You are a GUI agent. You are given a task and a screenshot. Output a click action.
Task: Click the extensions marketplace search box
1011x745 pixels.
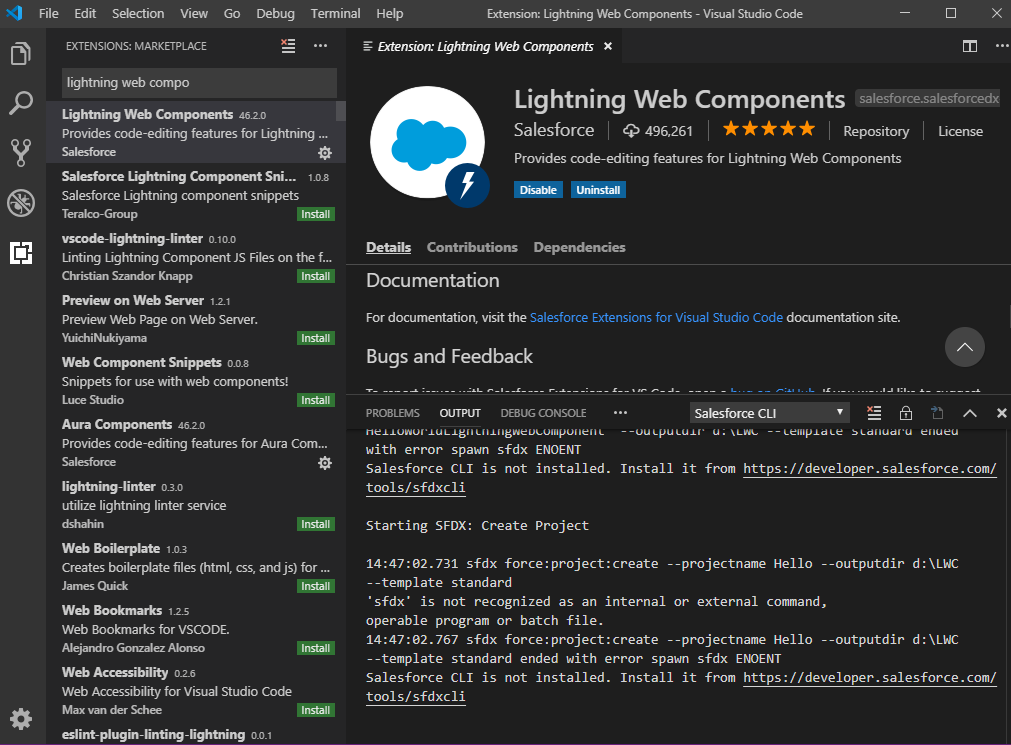(x=200, y=82)
